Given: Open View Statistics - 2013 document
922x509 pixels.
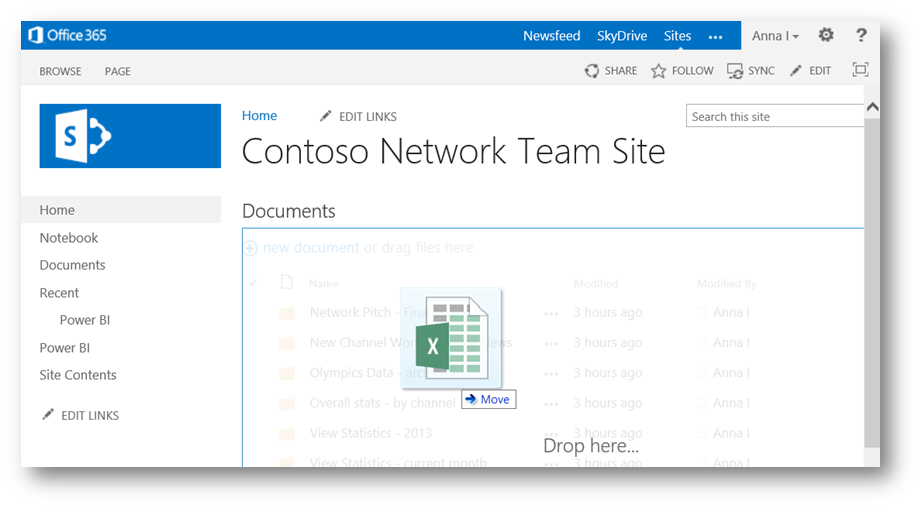Looking at the screenshot, I should [370, 433].
